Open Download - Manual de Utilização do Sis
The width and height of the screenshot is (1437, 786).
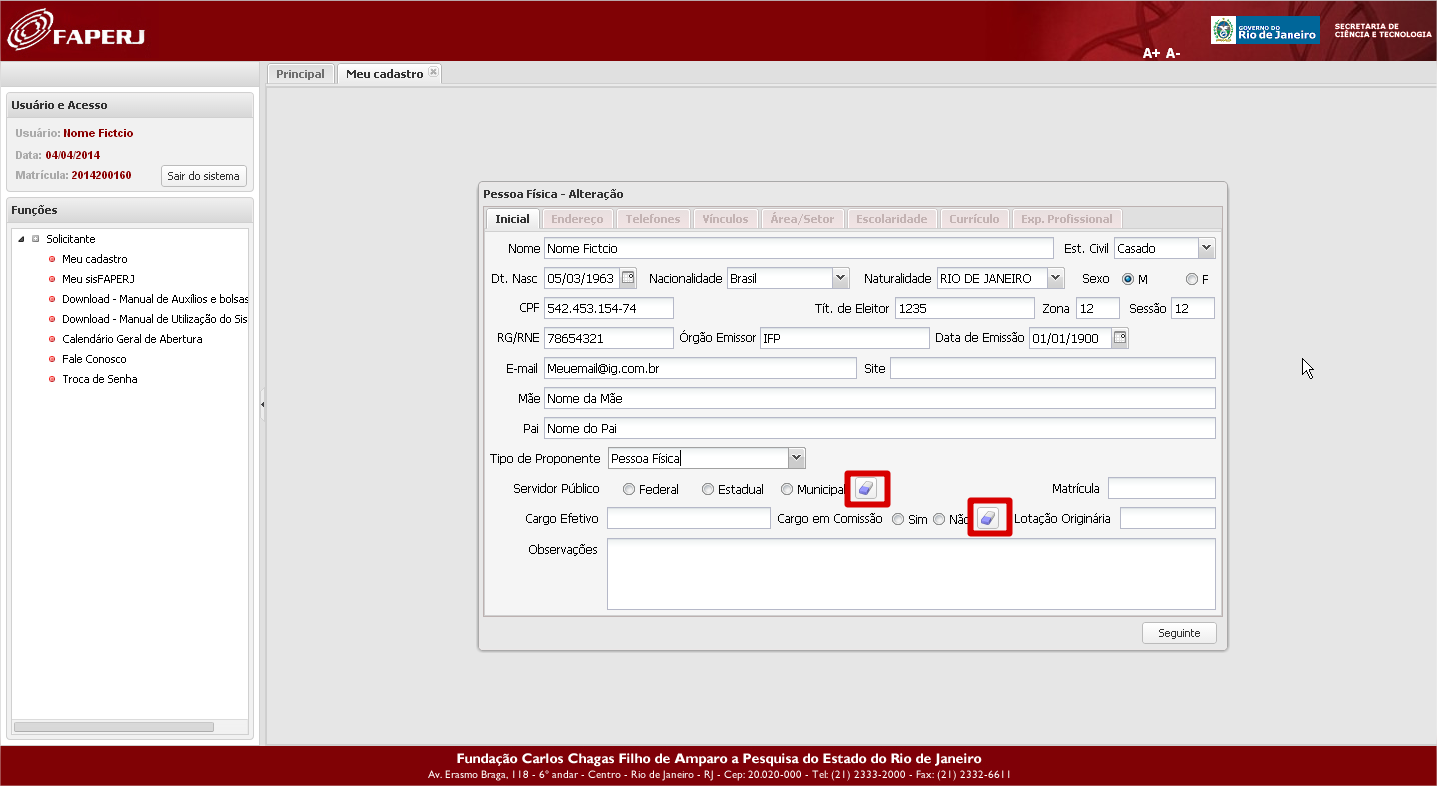(154, 319)
